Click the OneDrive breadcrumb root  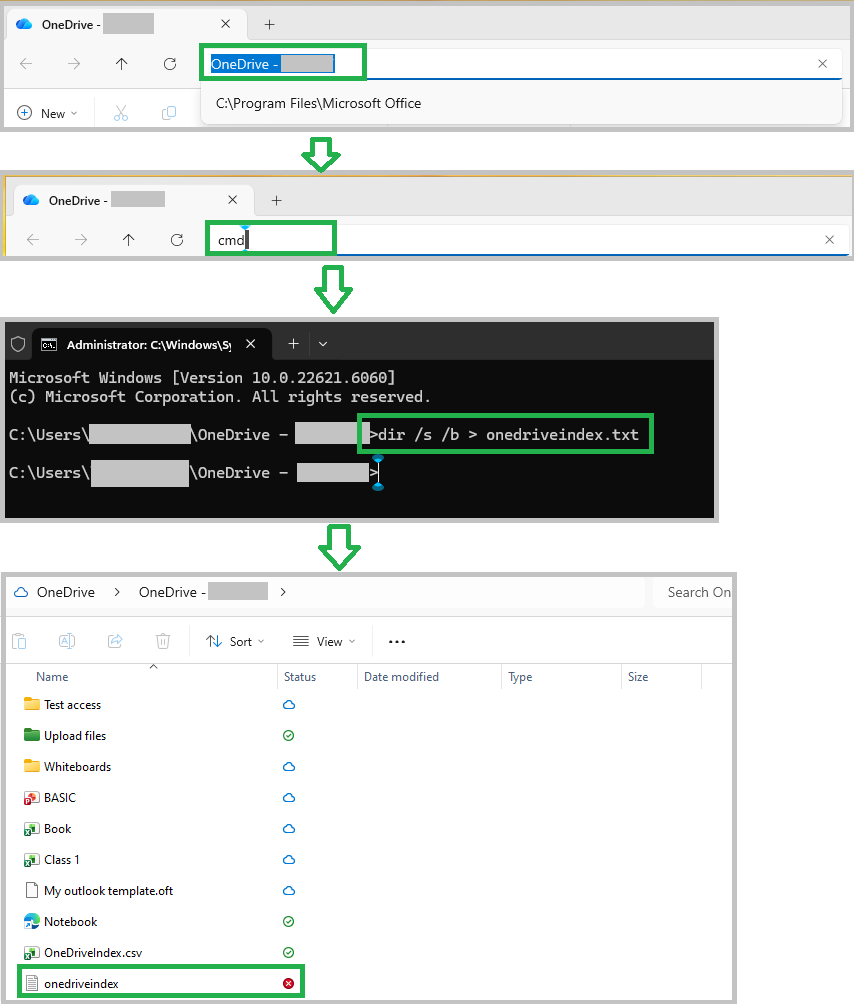pos(65,592)
